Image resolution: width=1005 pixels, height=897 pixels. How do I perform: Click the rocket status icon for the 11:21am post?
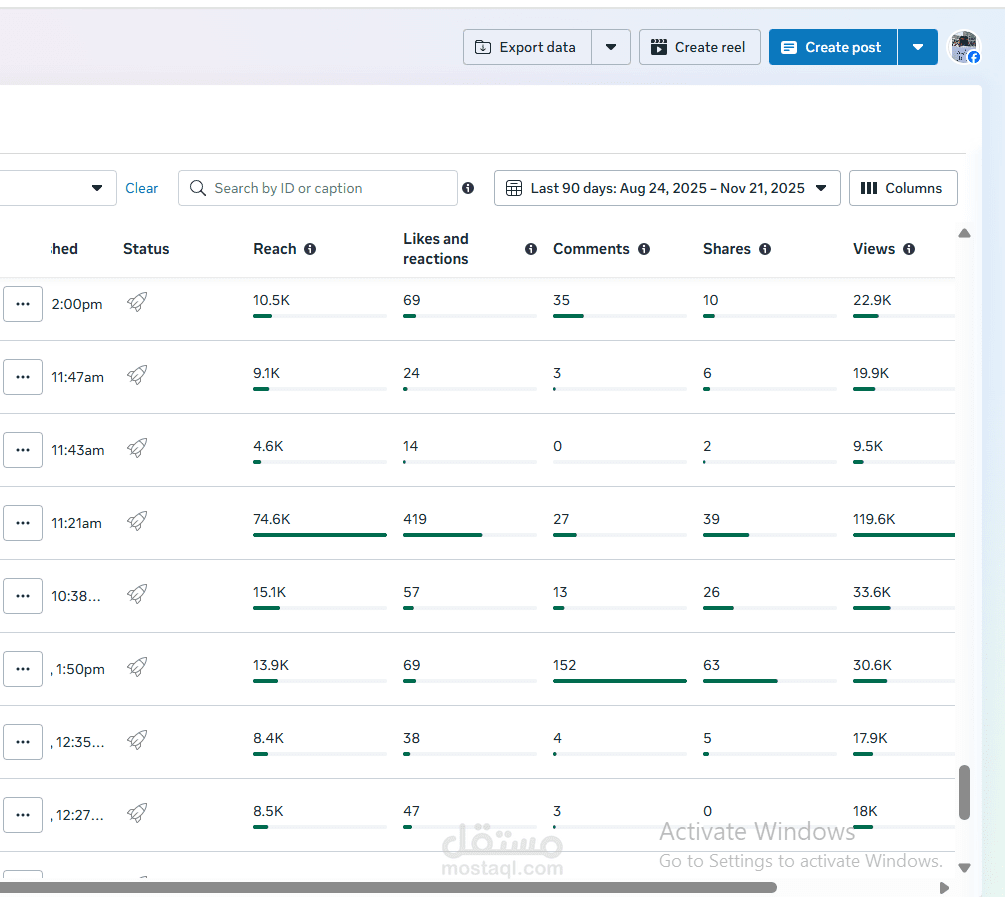coord(138,521)
